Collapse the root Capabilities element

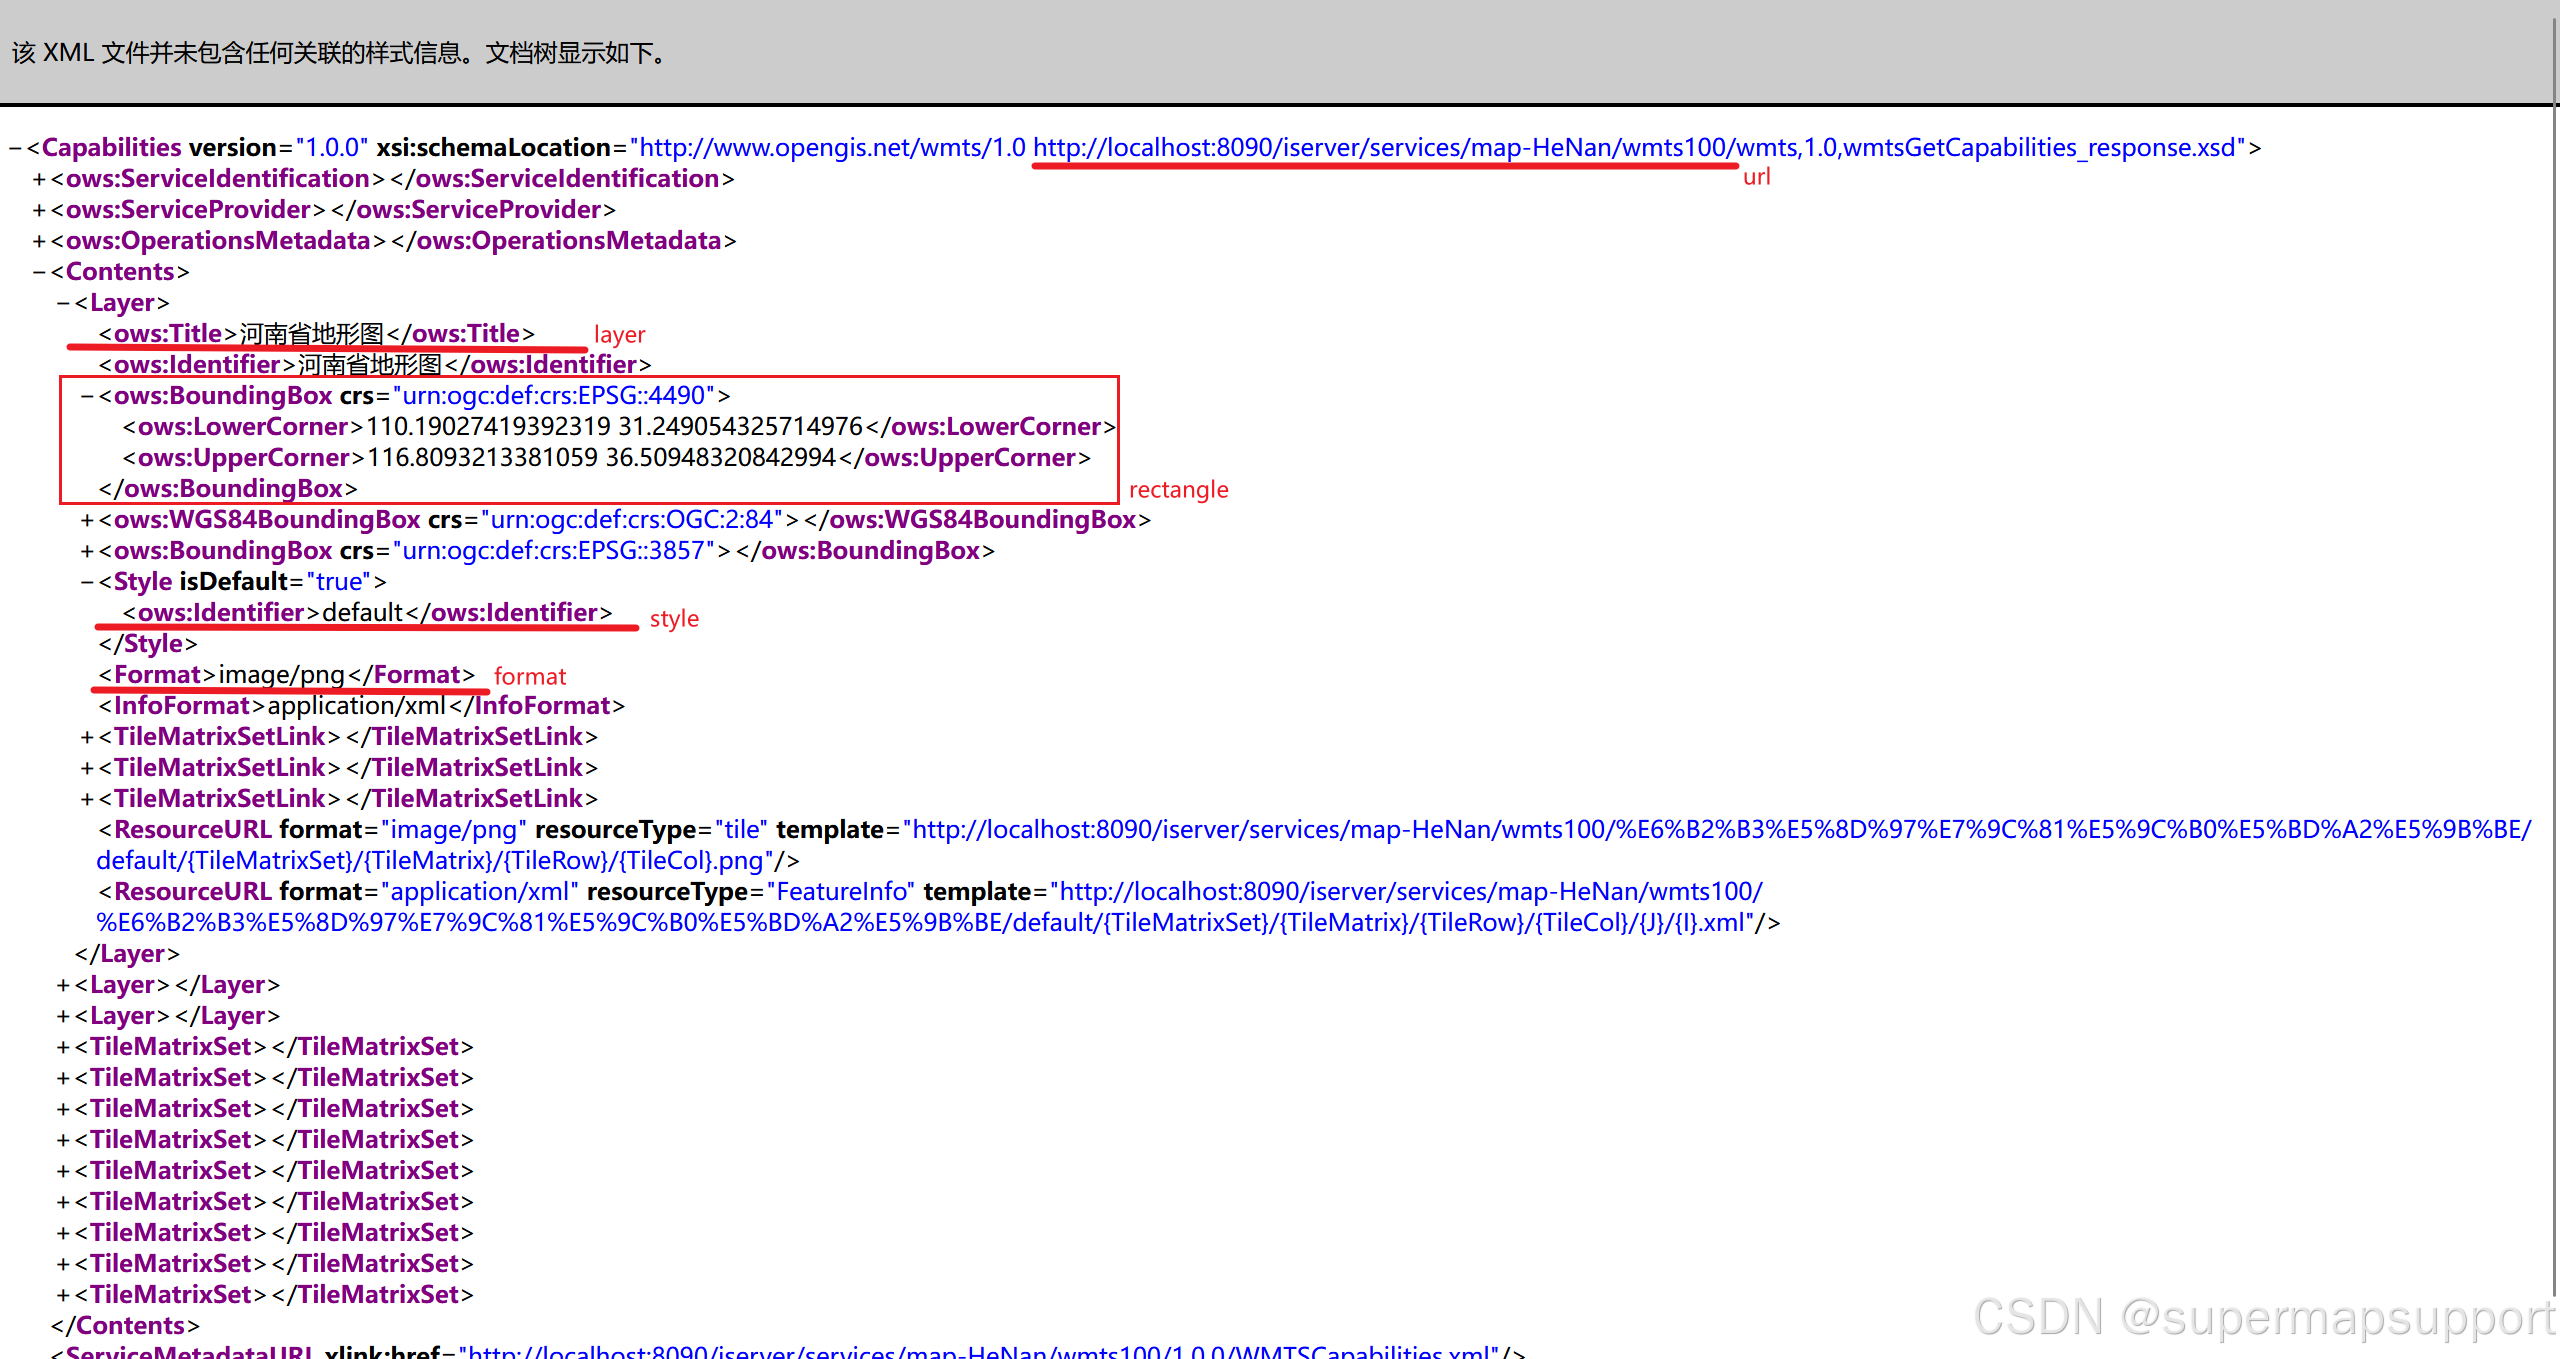(x=15, y=148)
